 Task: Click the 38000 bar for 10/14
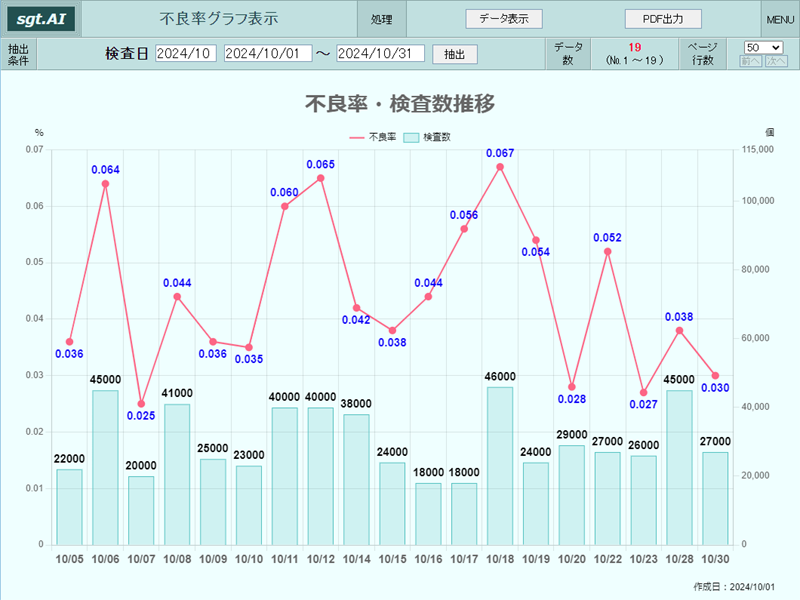click(356, 479)
